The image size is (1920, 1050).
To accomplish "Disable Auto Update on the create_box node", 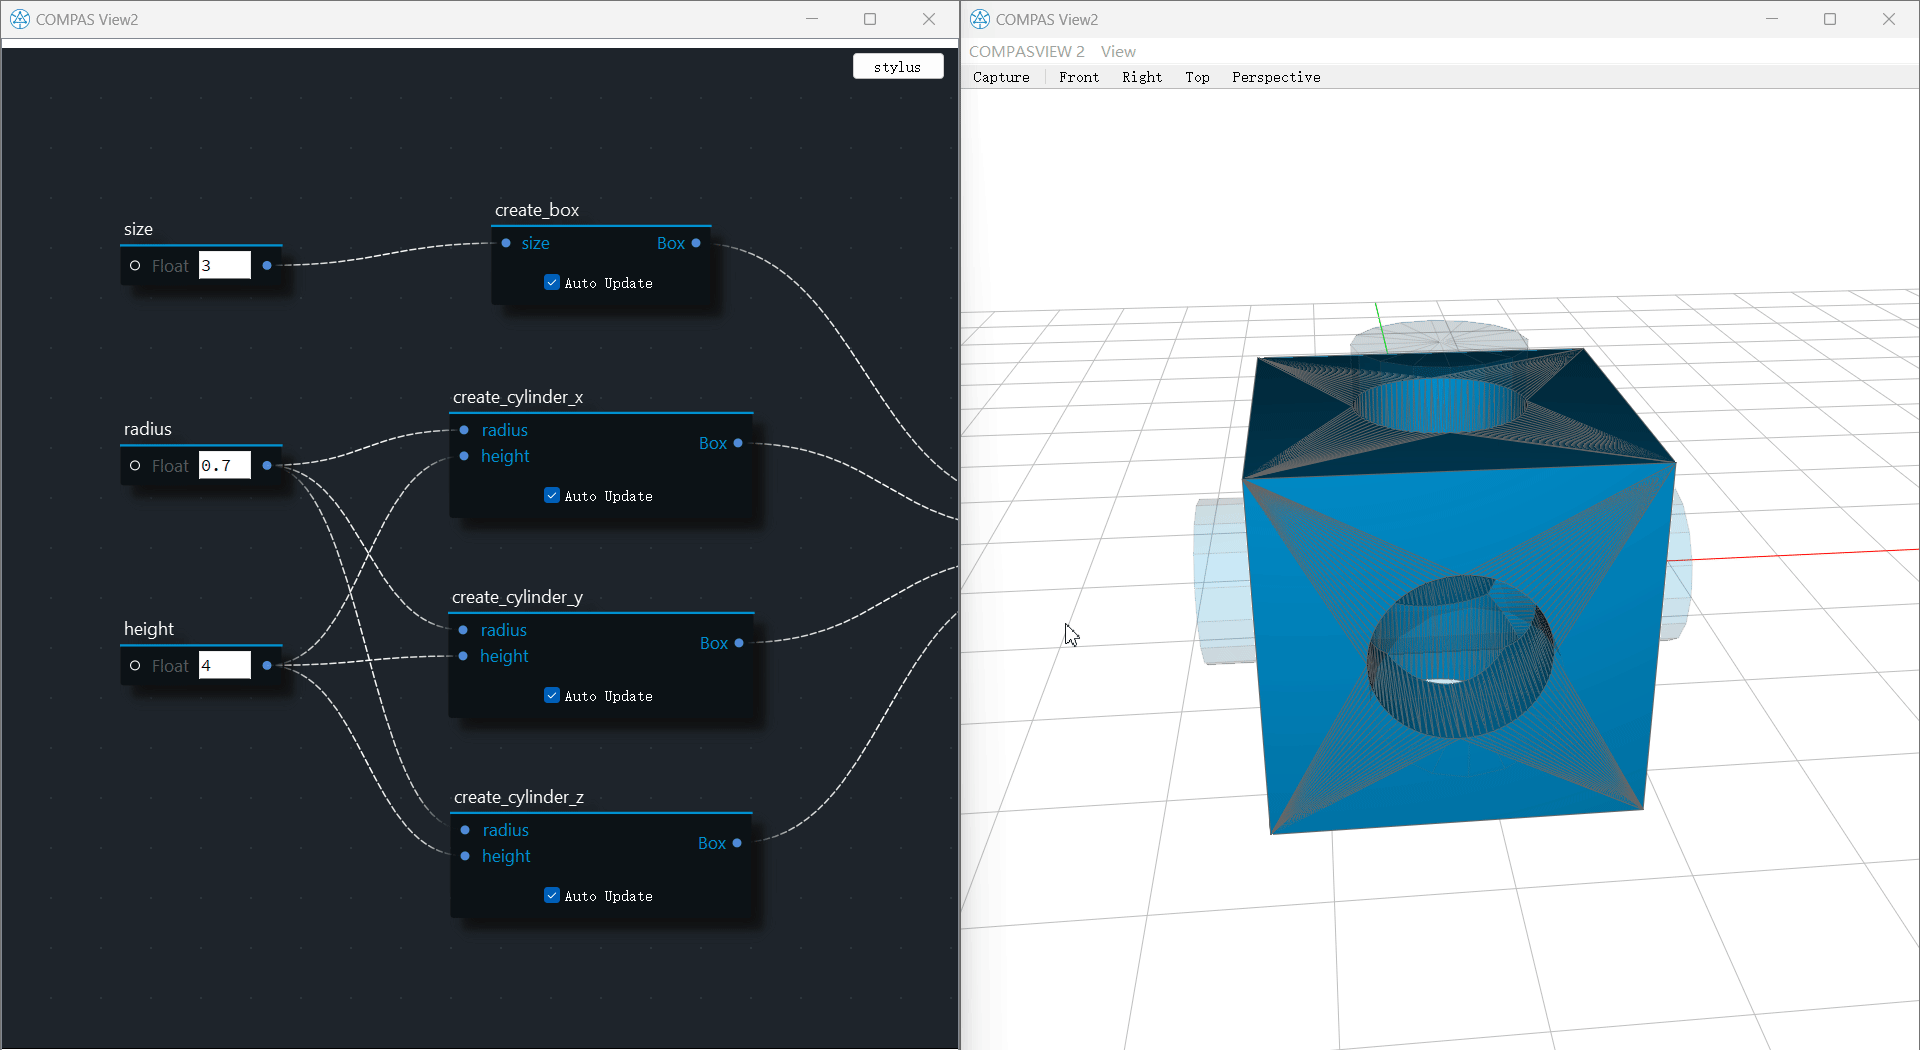I will 551,282.
